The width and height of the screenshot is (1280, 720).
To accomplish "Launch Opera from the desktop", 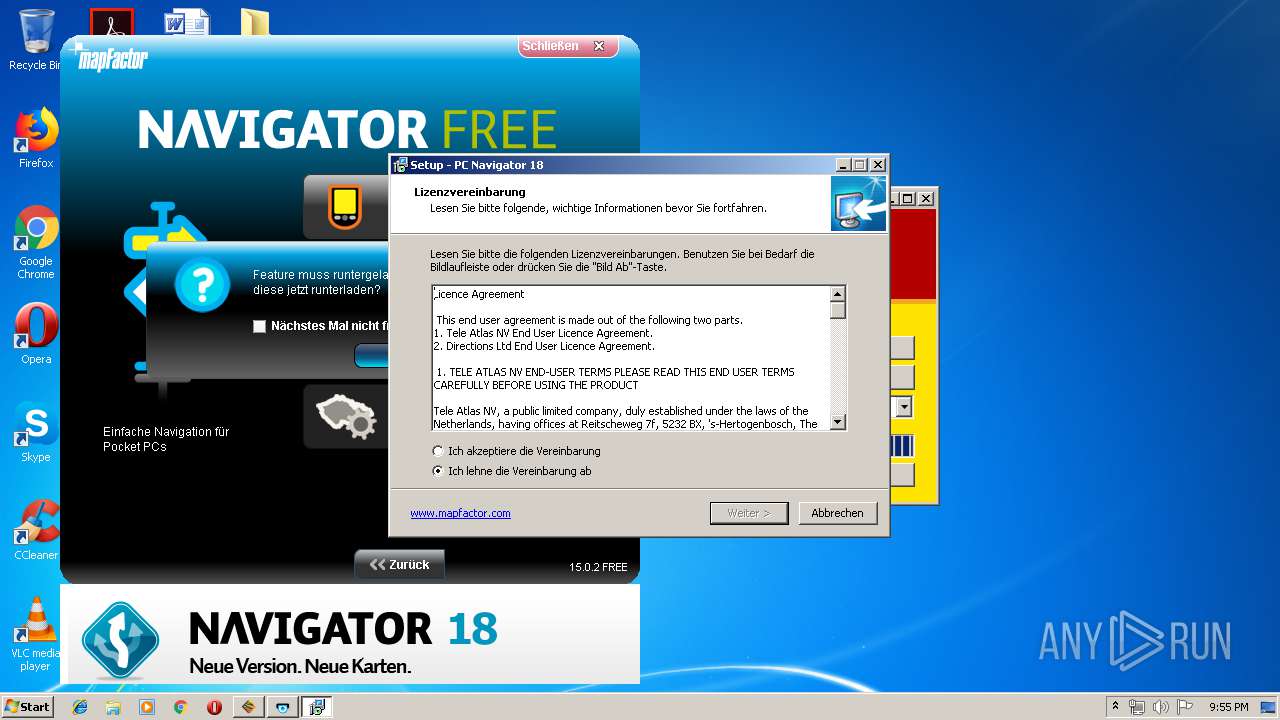I will (36, 333).
